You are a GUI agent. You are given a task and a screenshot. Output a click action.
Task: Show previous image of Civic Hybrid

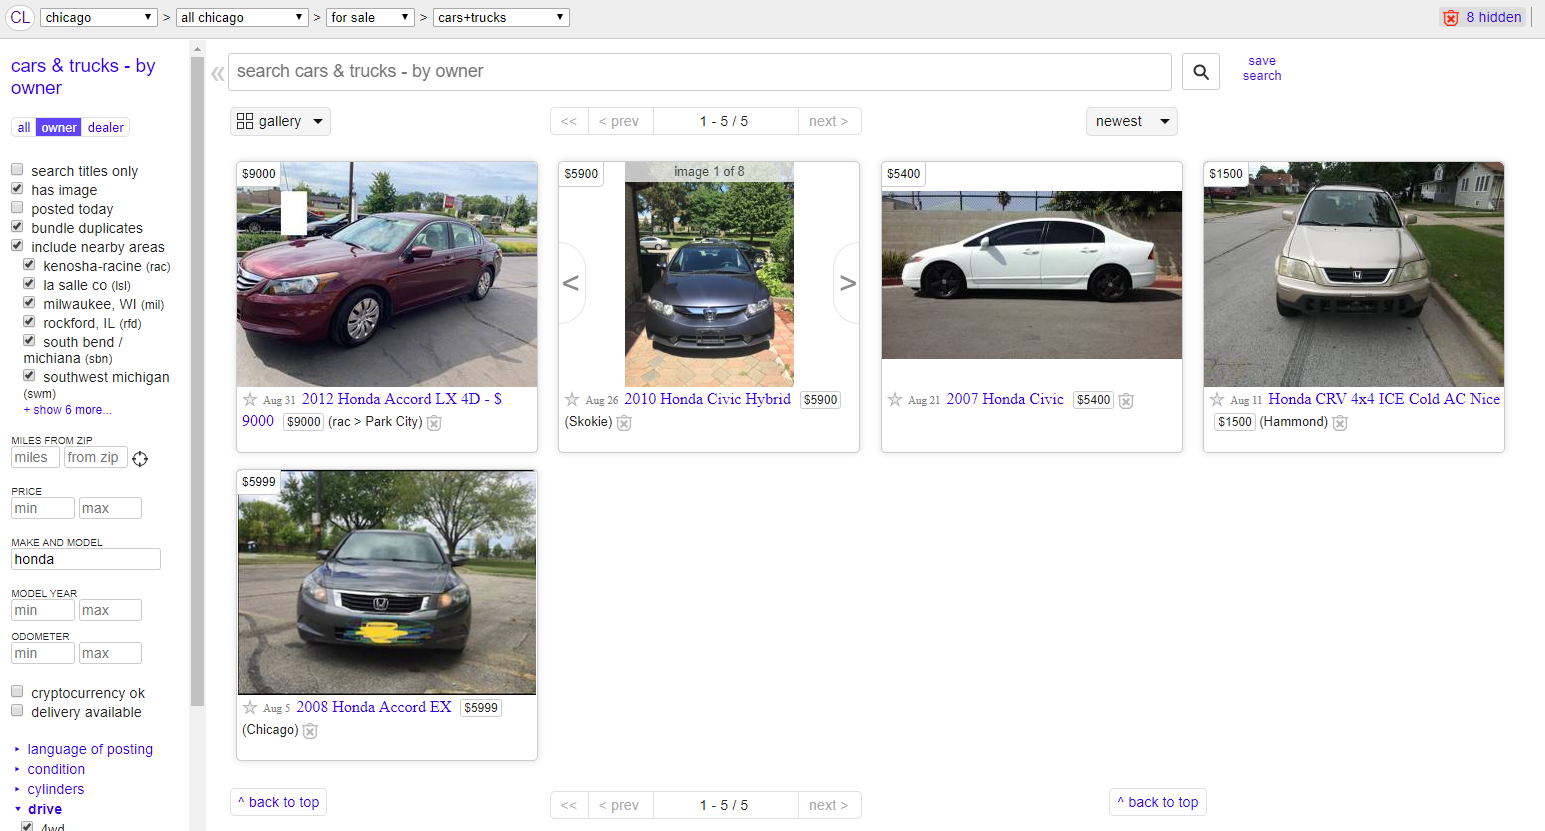571,283
